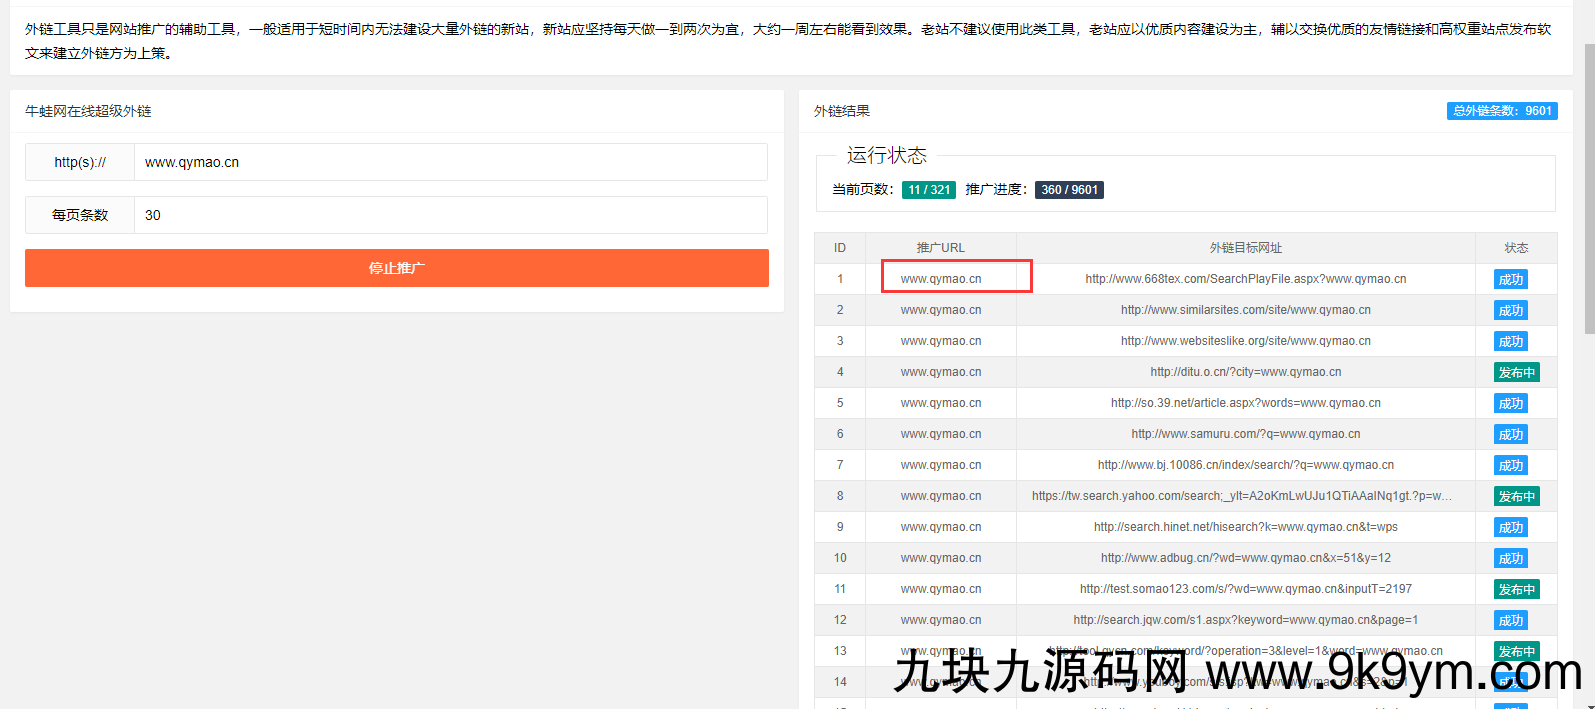Click the 状态 column header
This screenshot has height=709, width=1595.
pos(1515,248)
